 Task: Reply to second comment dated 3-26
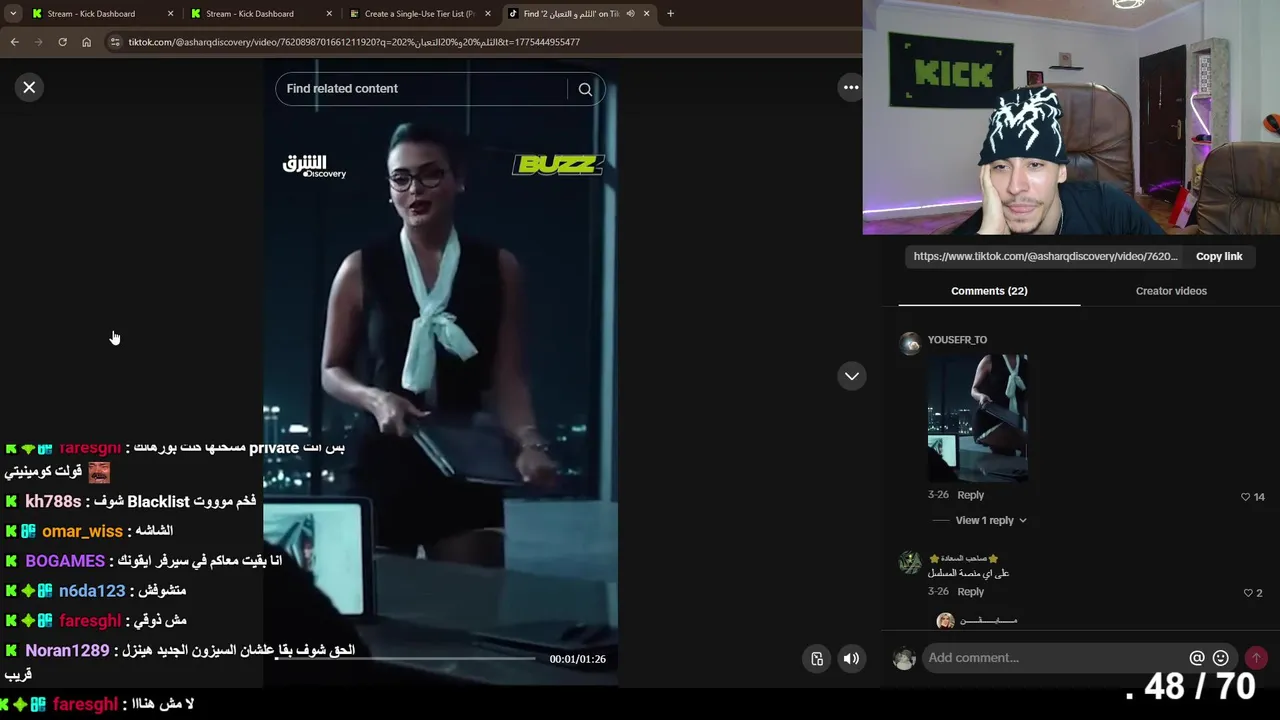coord(970,592)
